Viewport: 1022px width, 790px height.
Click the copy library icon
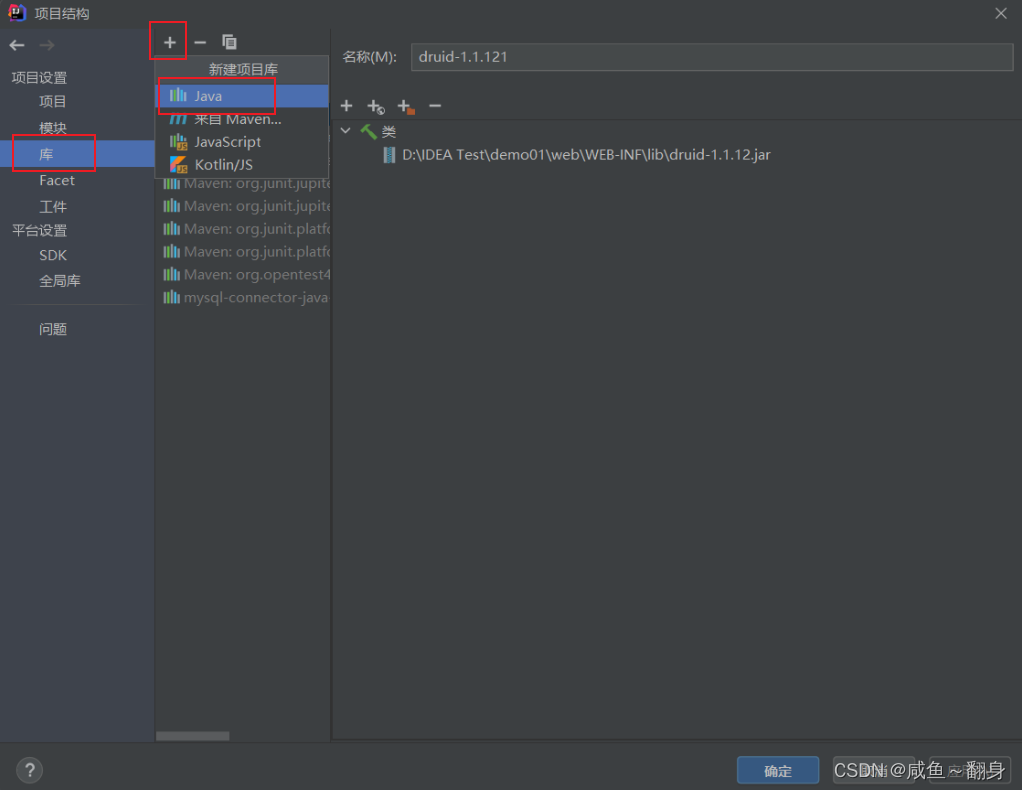[x=229, y=42]
